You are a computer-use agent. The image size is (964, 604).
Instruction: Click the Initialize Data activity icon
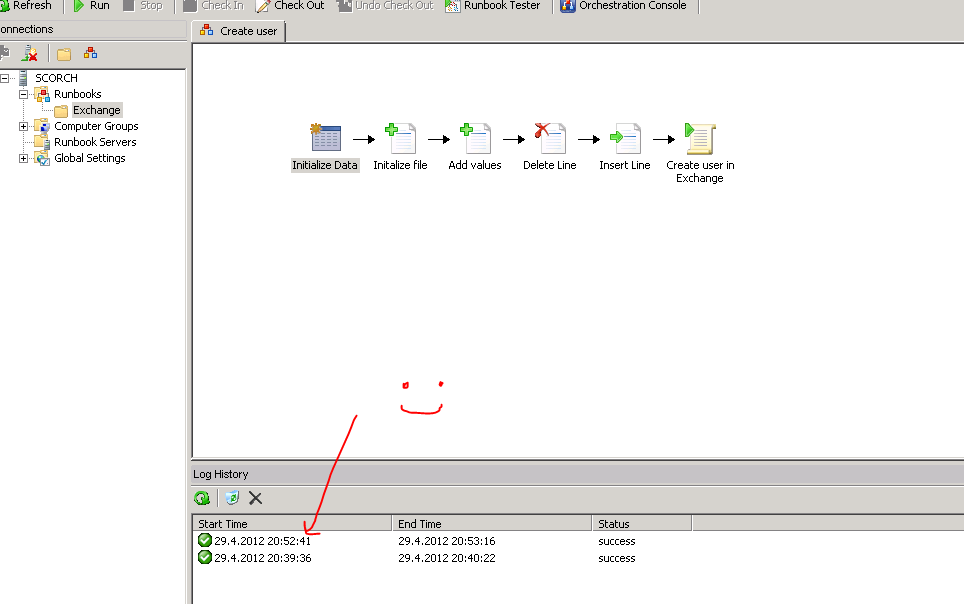coord(326,139)
